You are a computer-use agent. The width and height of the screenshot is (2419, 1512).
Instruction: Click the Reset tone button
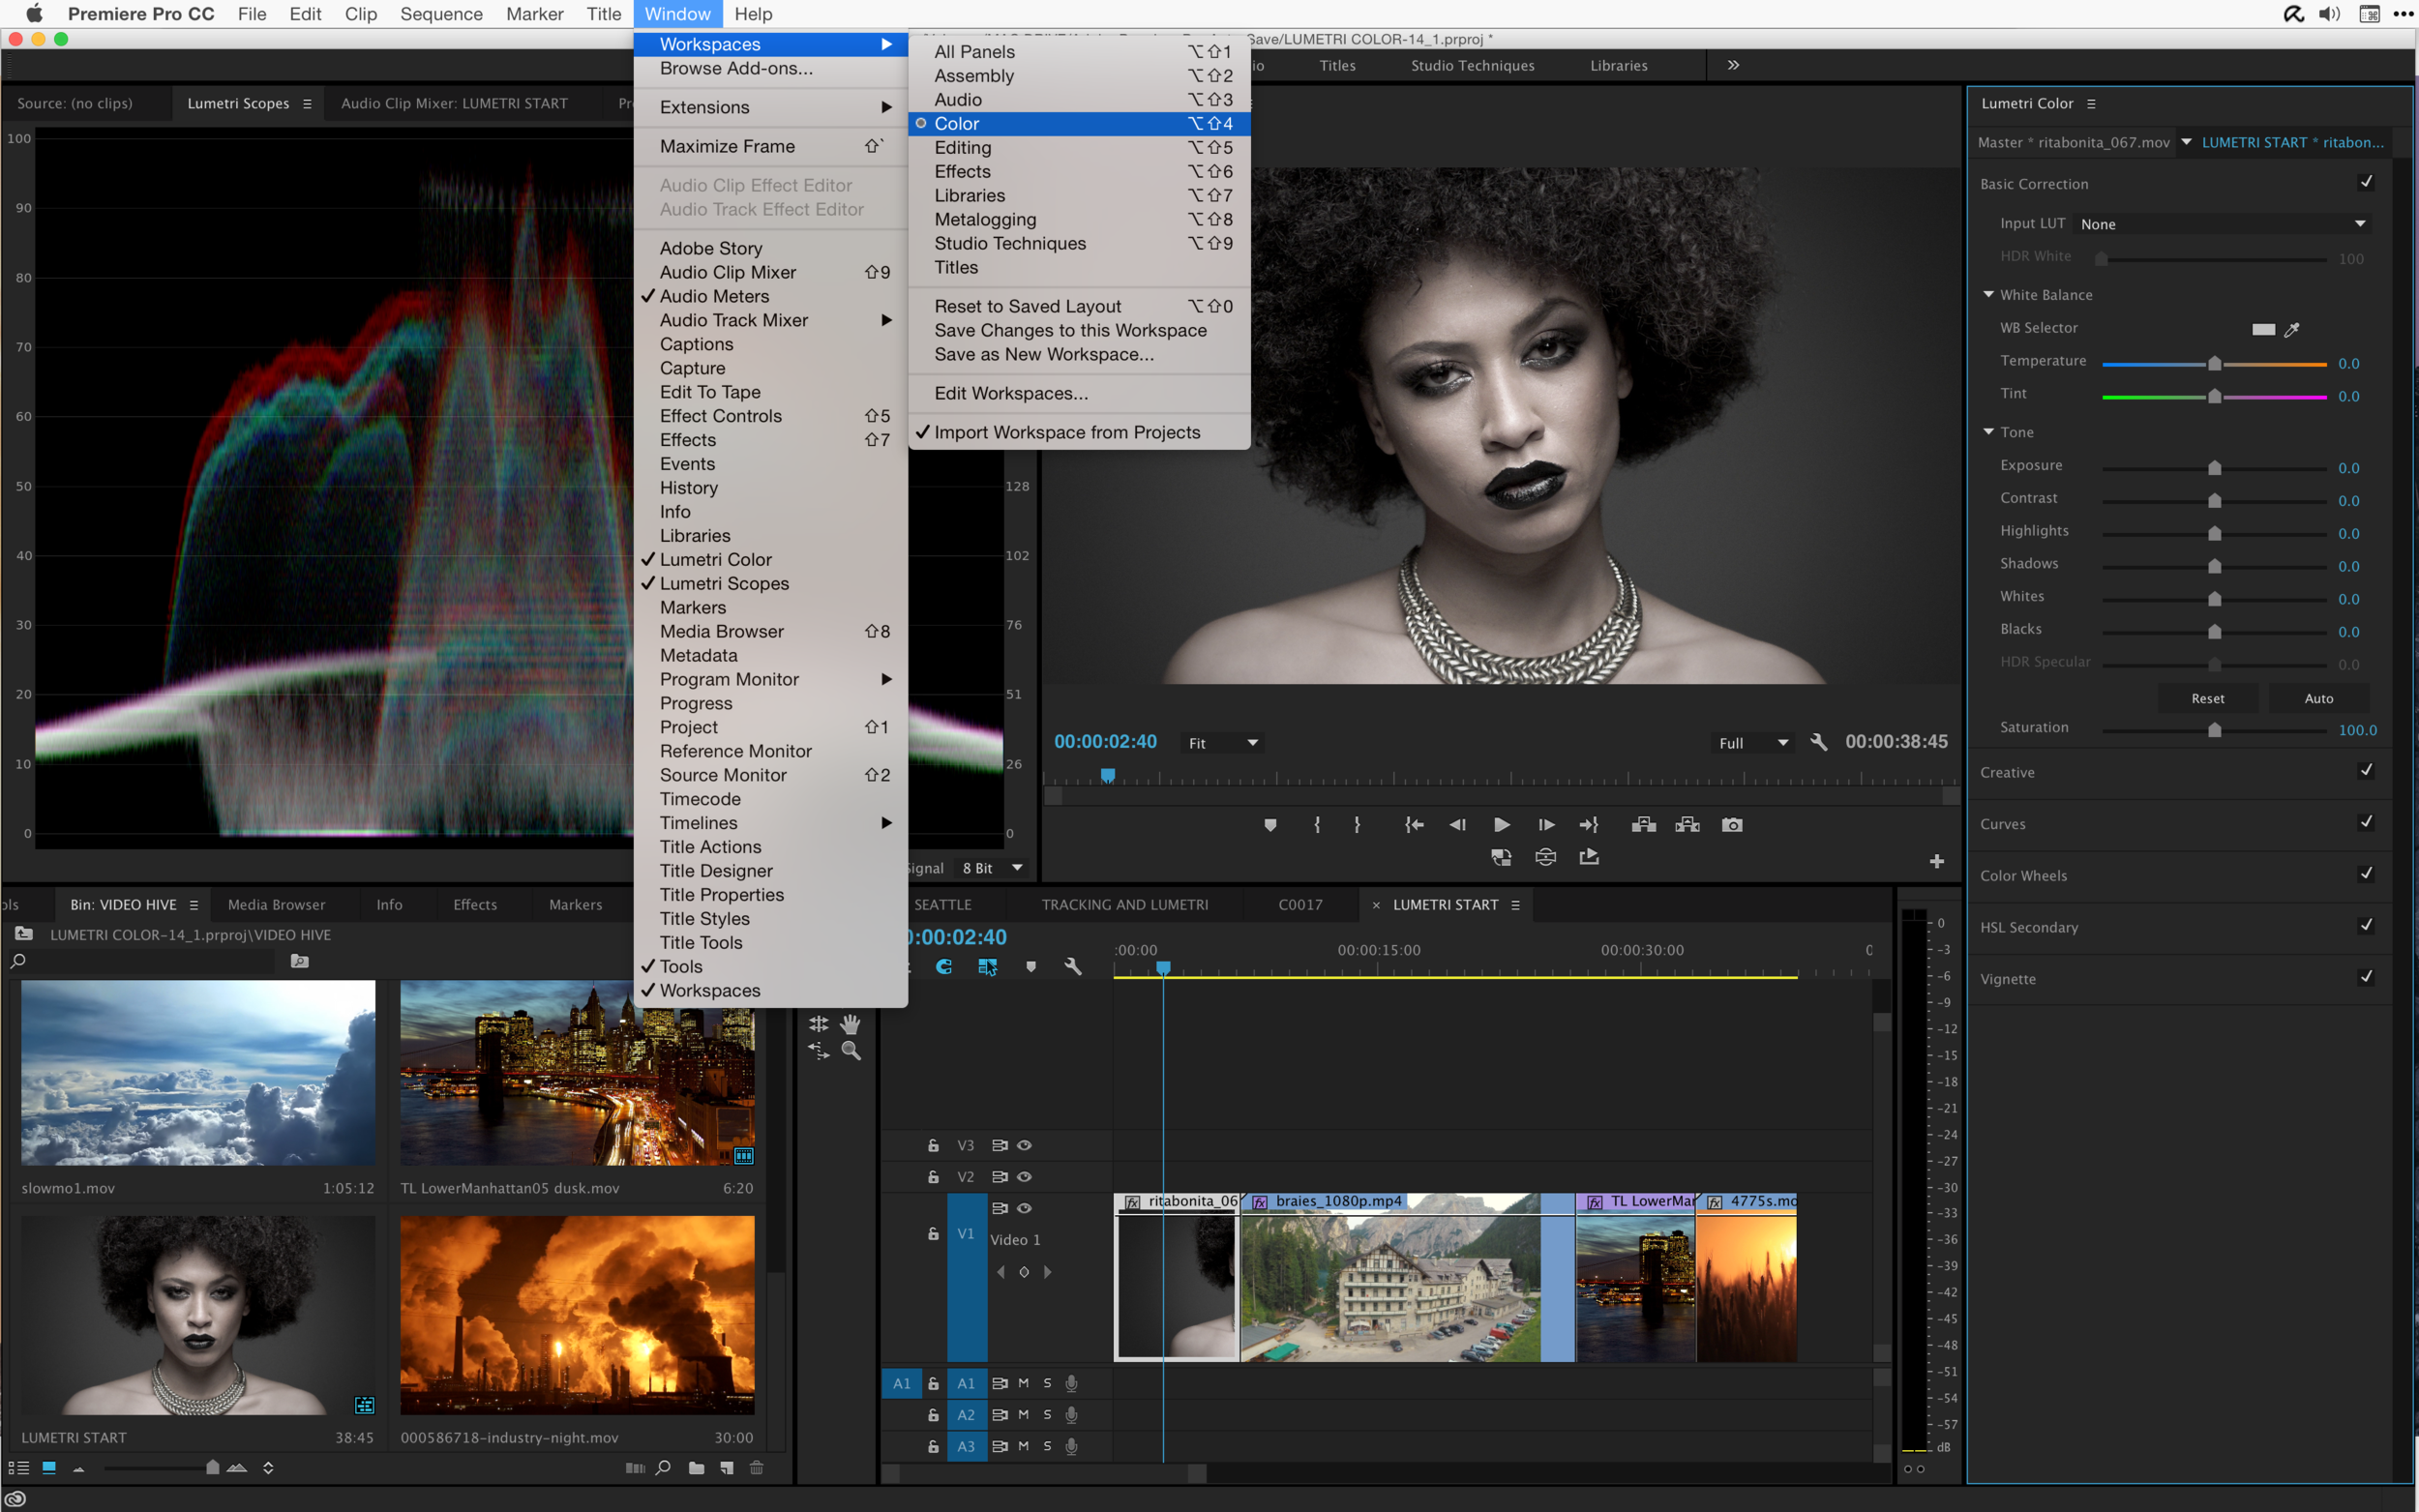click(2207, 698)
